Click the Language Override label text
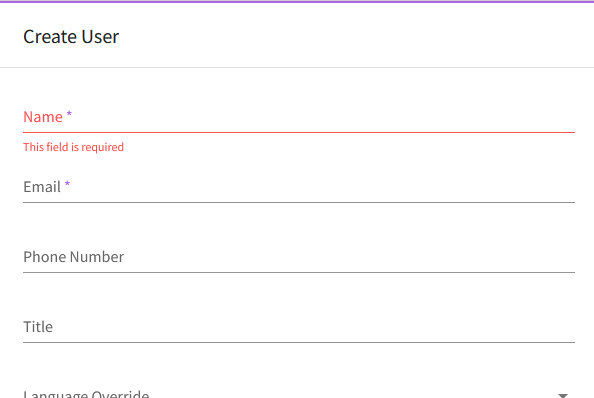594x398 pixels. (86, 394)
